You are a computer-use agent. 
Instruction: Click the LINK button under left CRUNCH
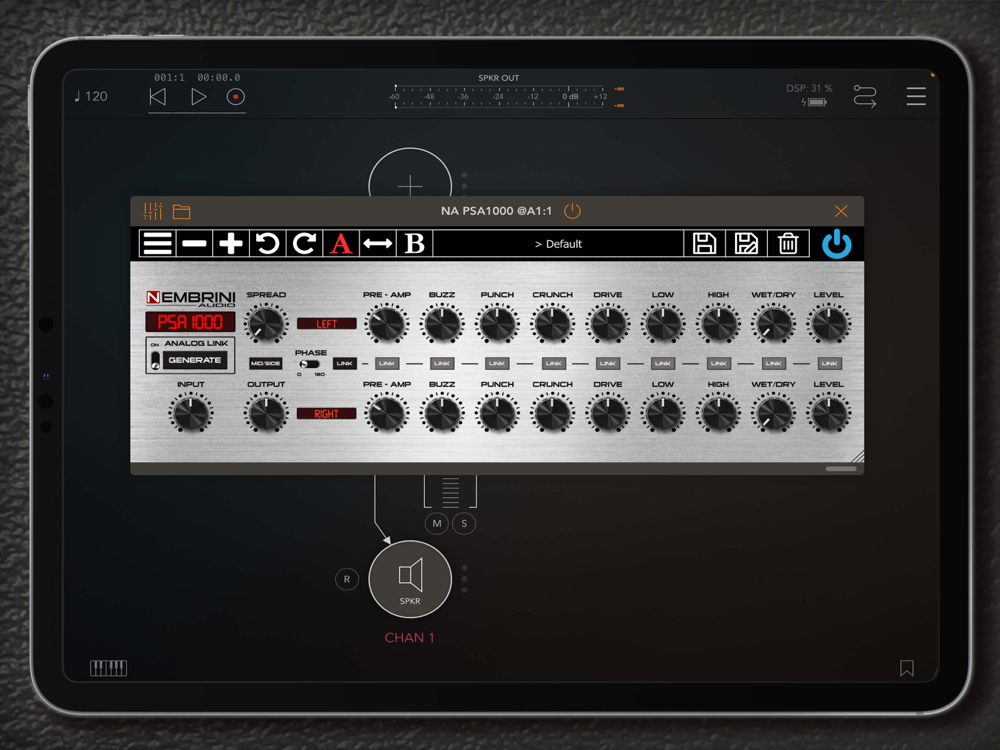tap(553, 364)
